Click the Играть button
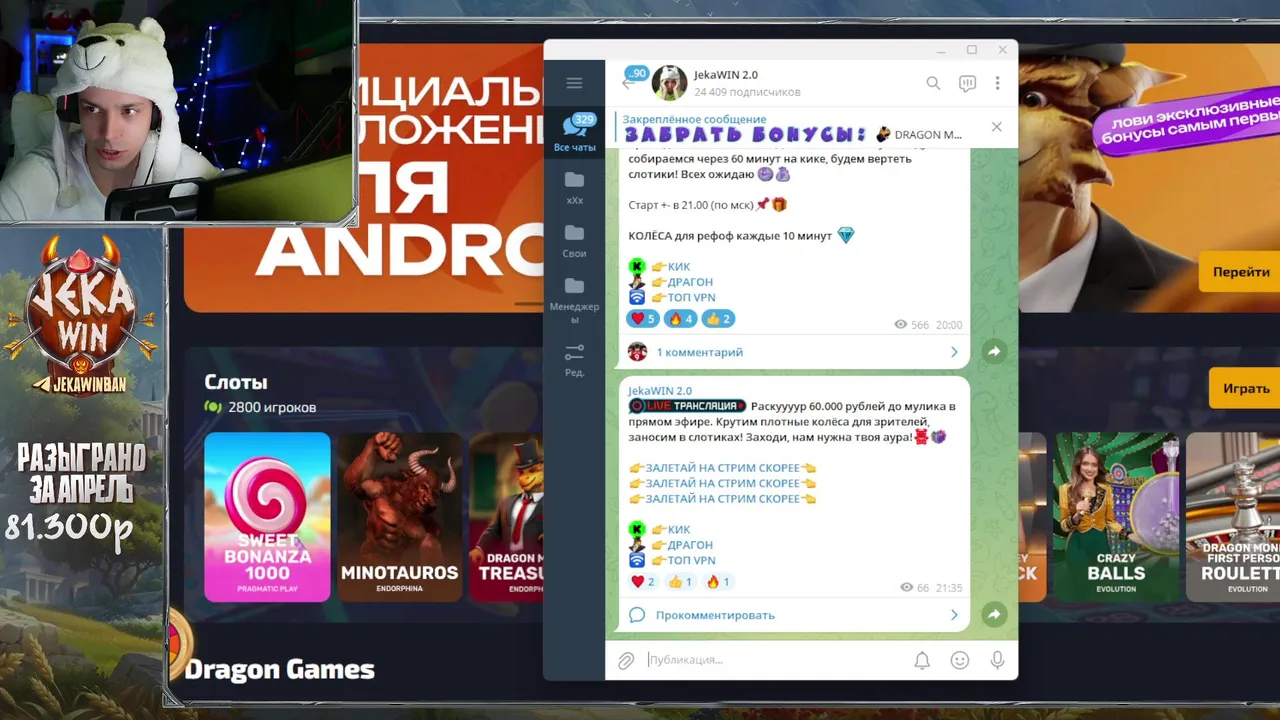 [x=1245, y=388]
